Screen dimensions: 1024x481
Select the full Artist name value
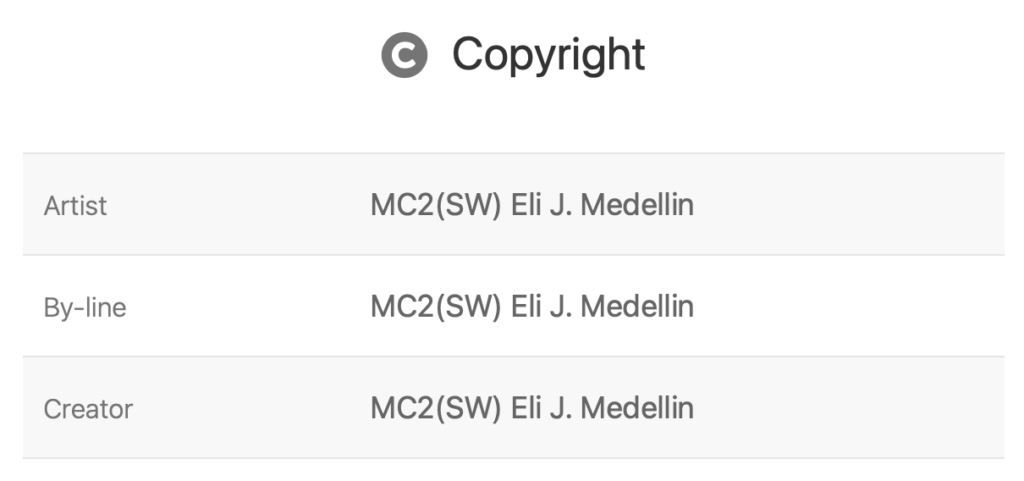pyautogui.click(x=532, y=205)
